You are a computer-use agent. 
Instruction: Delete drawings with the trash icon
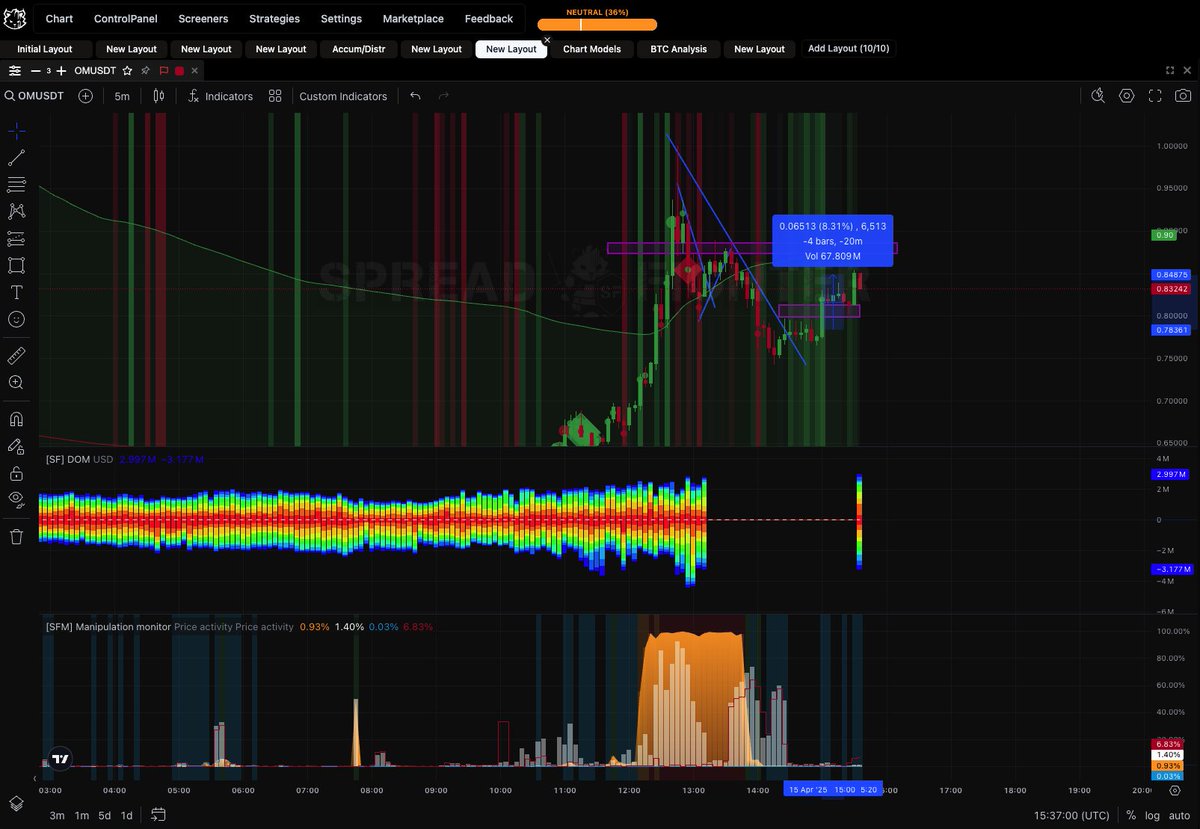16,536
